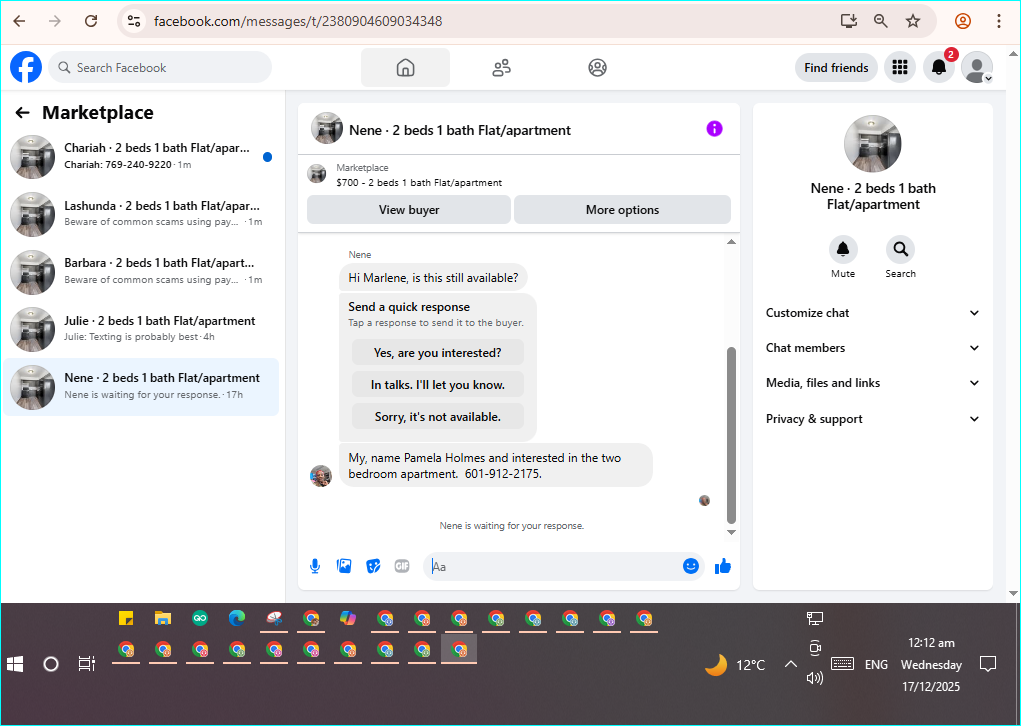Expand the Privacy & support section
The width and height of the screenshot is (1021, 726).
(x=873, y=419)
